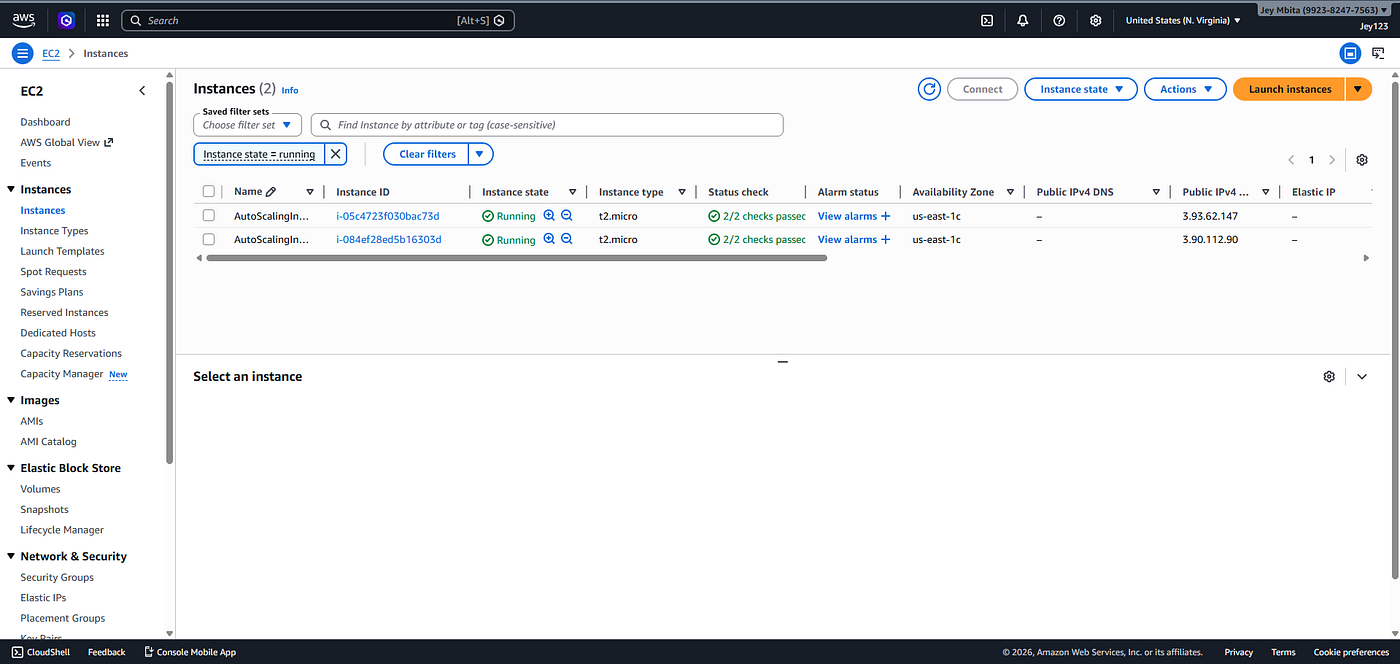Click the Clear filters button
Image resolution: width=1400 pixels, height=664 pixels.
427,154
